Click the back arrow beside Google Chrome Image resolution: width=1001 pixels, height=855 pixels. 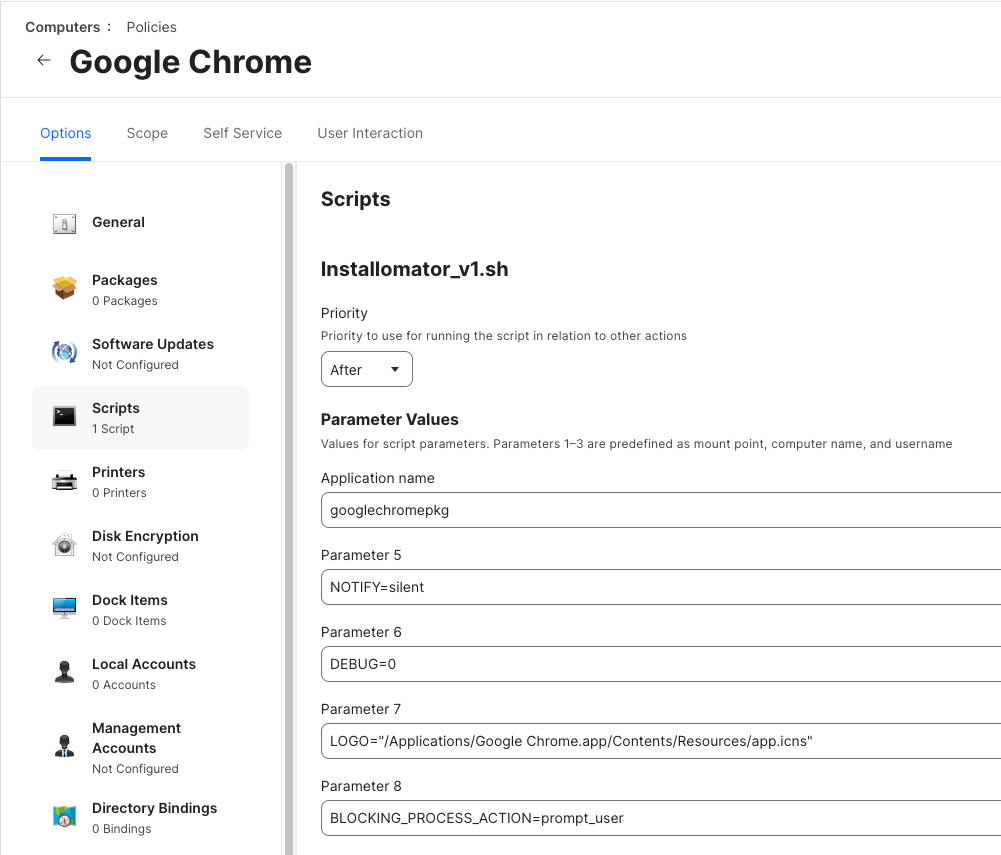[43, 60]
